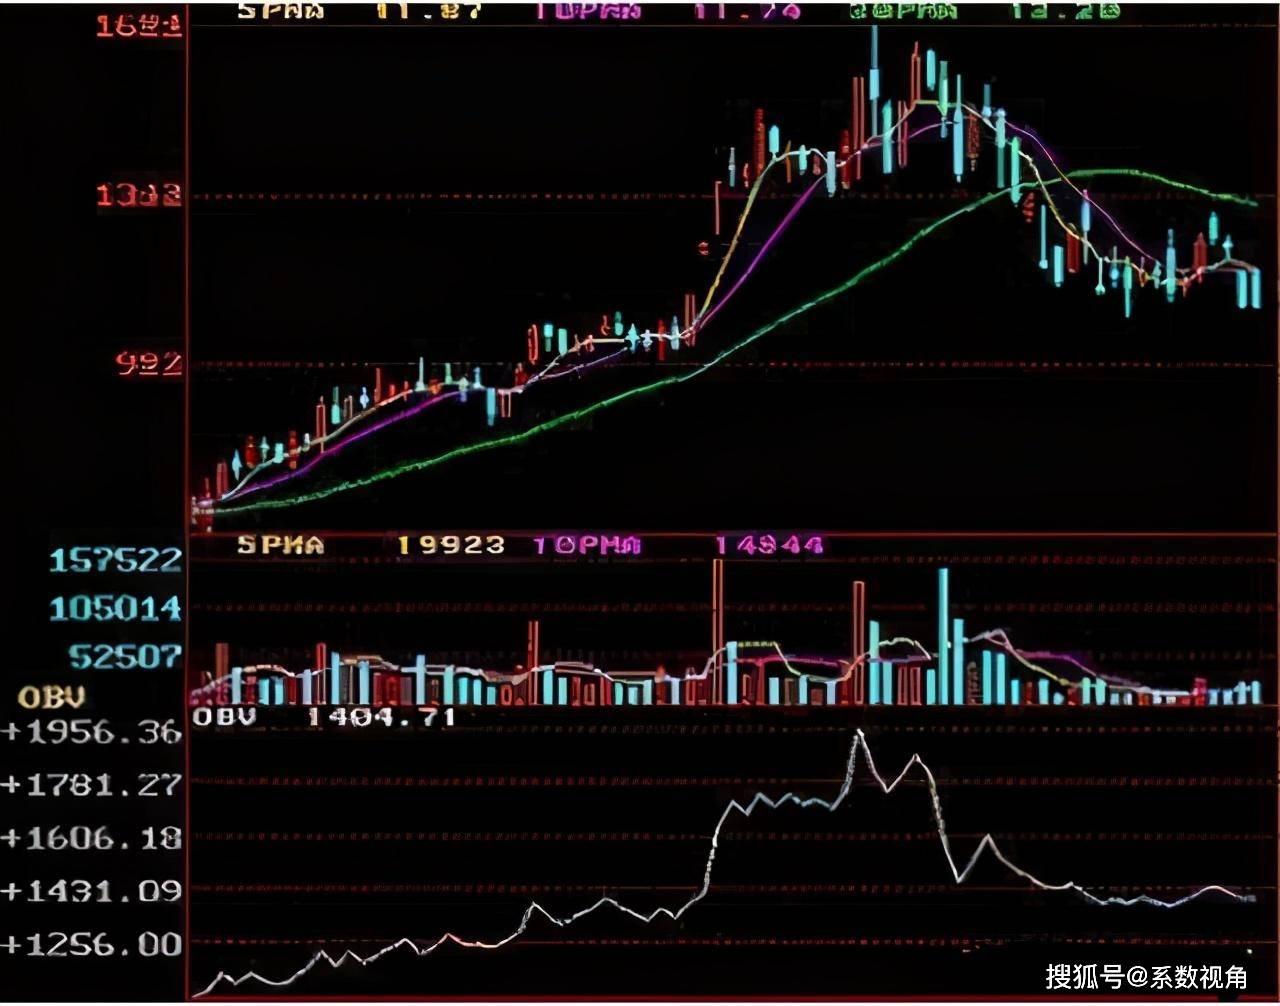Select the +1781.27 OBV axis value
The image size is (1280, 1006).
pos(92,785)
